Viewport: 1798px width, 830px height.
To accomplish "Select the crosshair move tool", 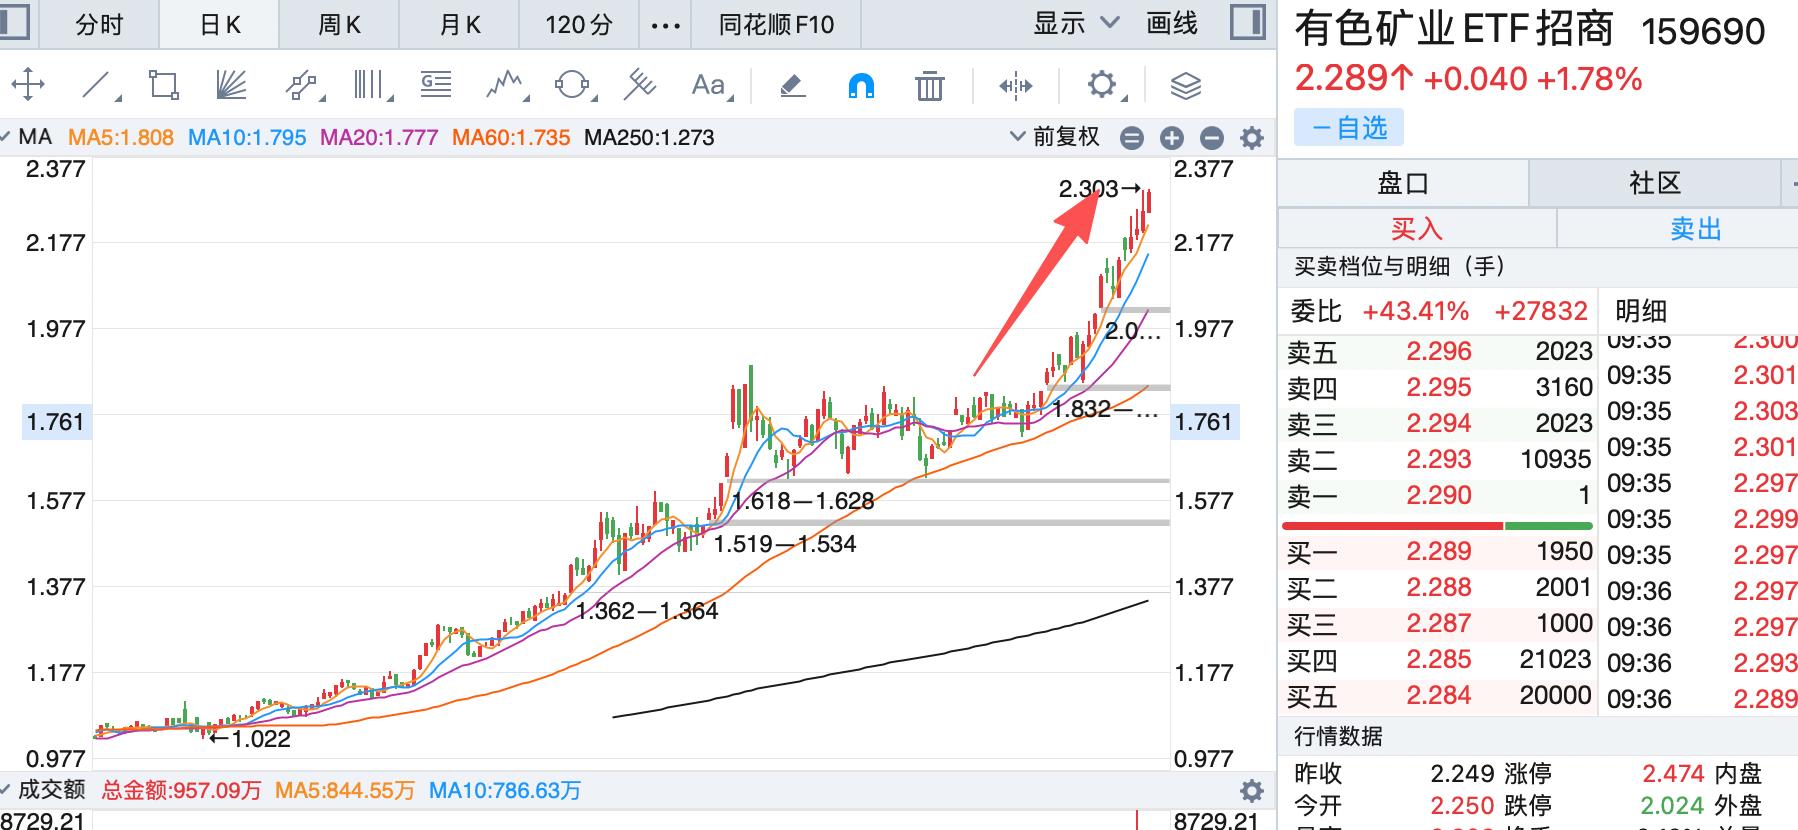I will (28, 85).
